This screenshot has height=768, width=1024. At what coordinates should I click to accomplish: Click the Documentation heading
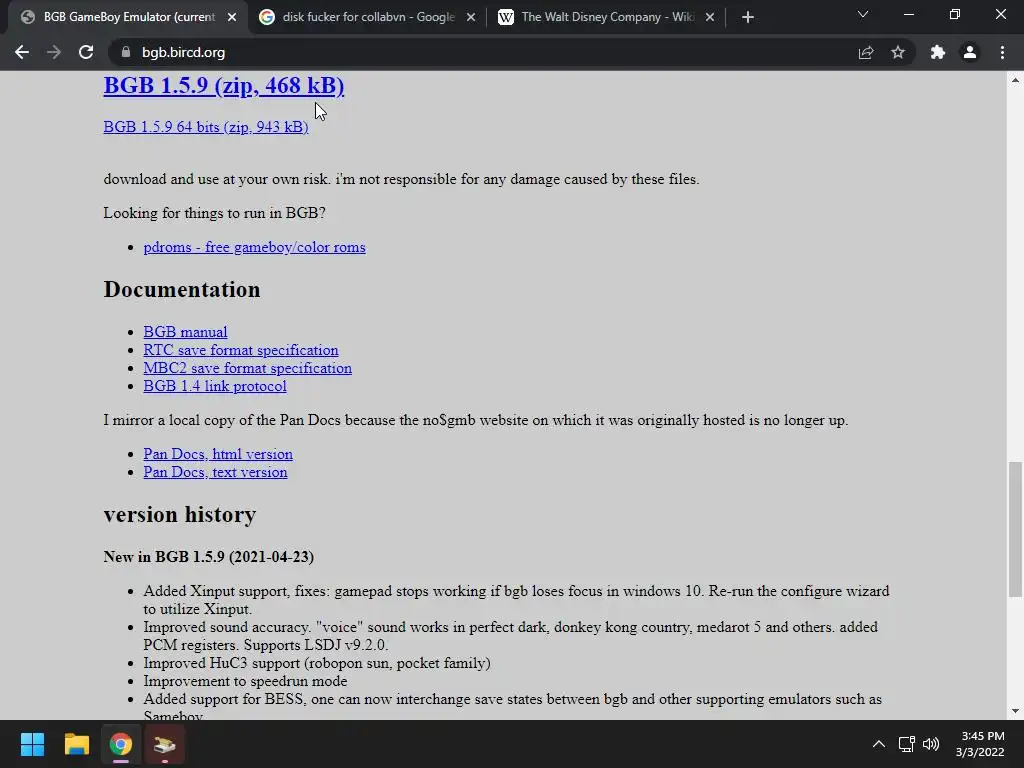click(182, 289)
